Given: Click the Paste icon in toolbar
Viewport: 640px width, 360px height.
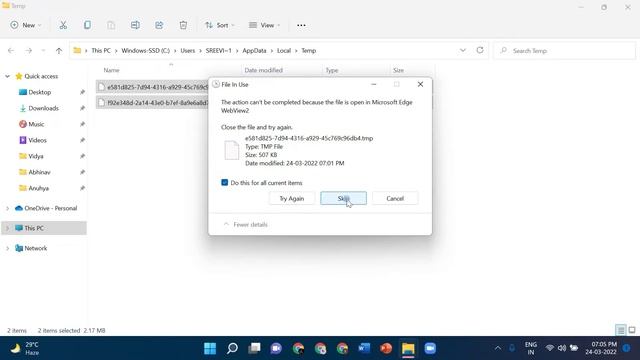Looking at the screenshot, I should point(111,25).
